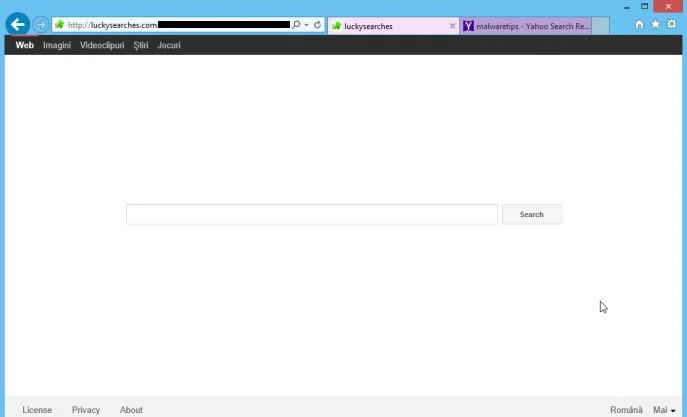This screenshot has width=687, height=417.
Task: Close the browser window
Action: pos(669,6)
